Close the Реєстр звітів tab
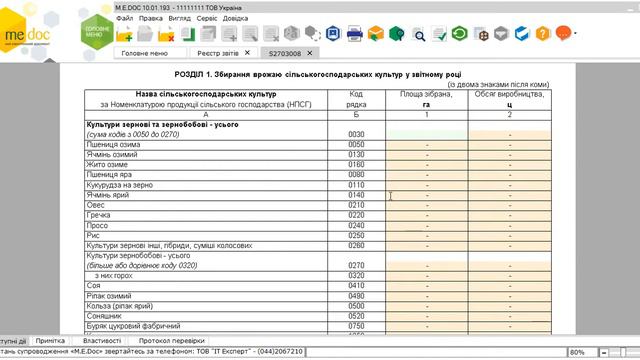640x360 pixels. pos(247,53)
